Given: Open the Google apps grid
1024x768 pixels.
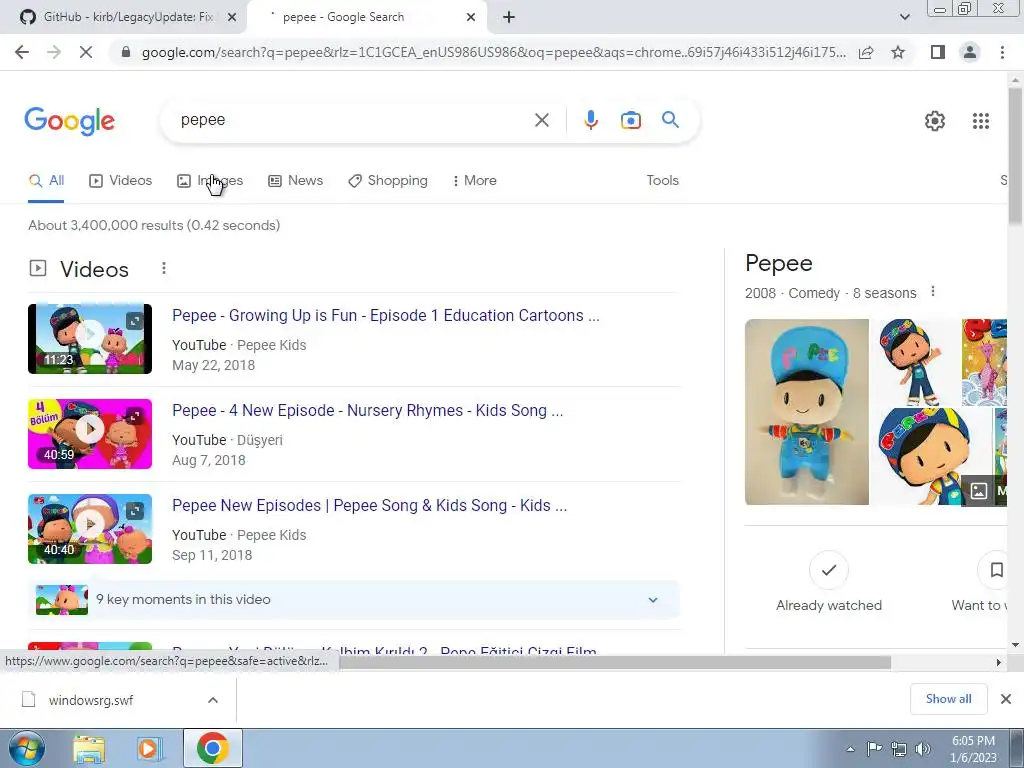Looking at the screenshot, I should pos(980,121).
